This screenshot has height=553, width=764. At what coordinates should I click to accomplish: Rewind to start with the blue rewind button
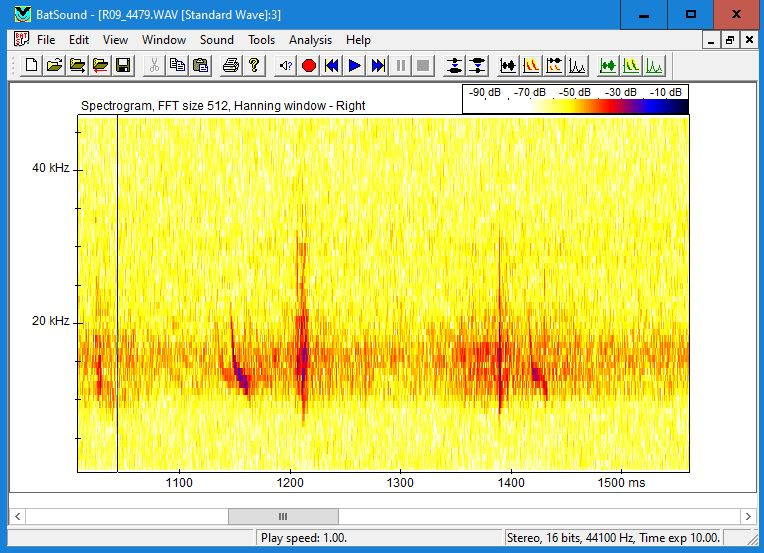(x=331, y=66)
